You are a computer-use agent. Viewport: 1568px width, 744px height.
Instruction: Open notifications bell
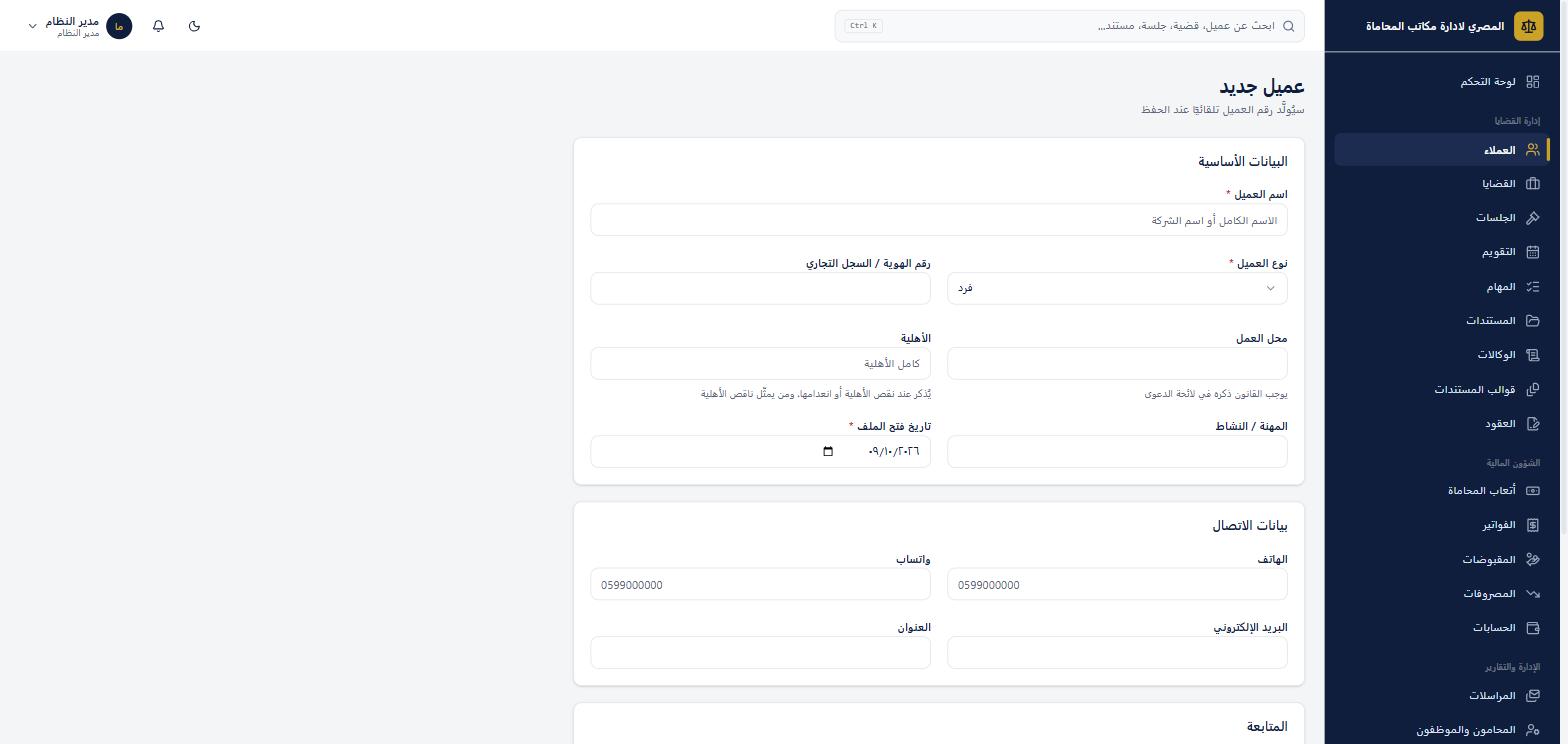pos(158,26)
